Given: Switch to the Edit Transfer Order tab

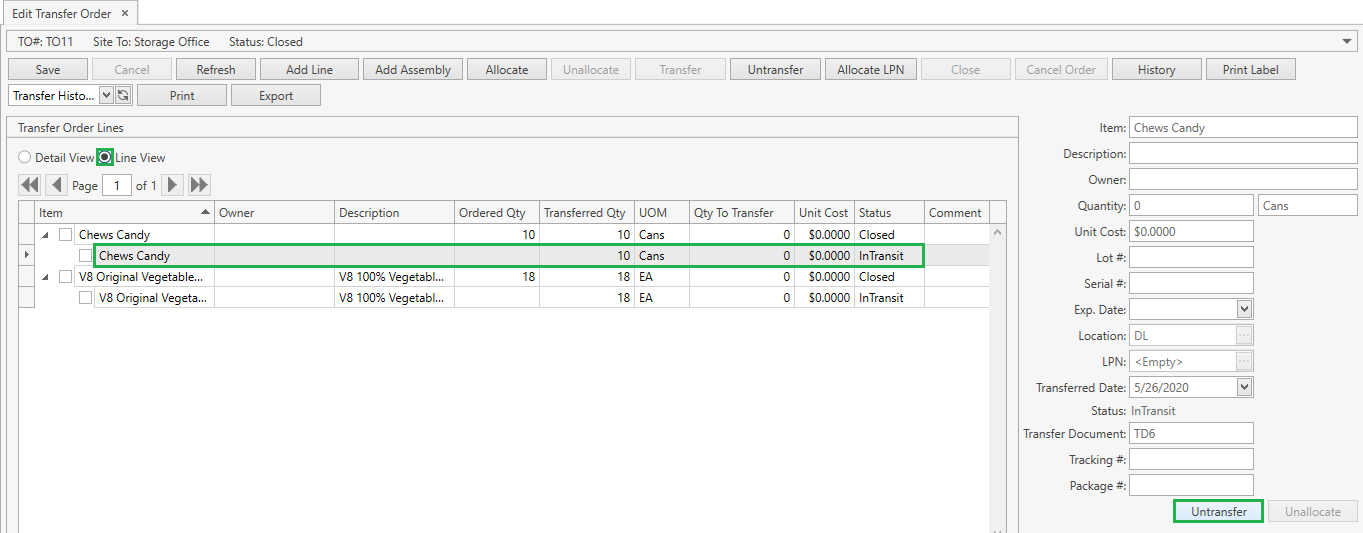Looking at the screenshot, I should (x=61, y=14).
